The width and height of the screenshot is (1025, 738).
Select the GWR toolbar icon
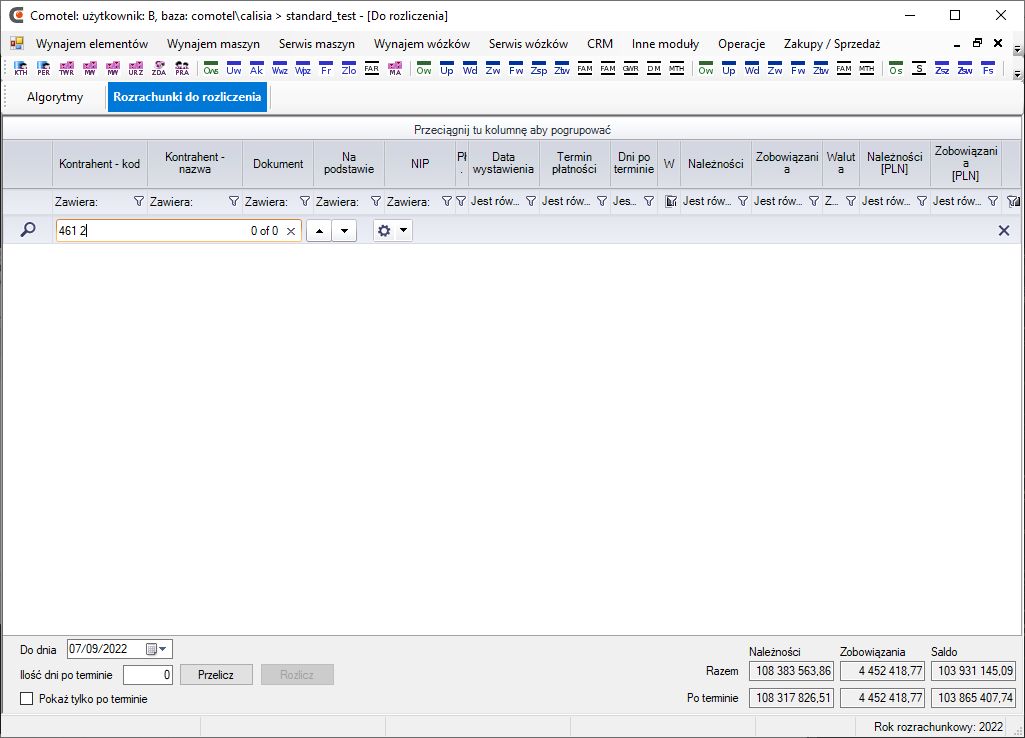pos(630,70)
